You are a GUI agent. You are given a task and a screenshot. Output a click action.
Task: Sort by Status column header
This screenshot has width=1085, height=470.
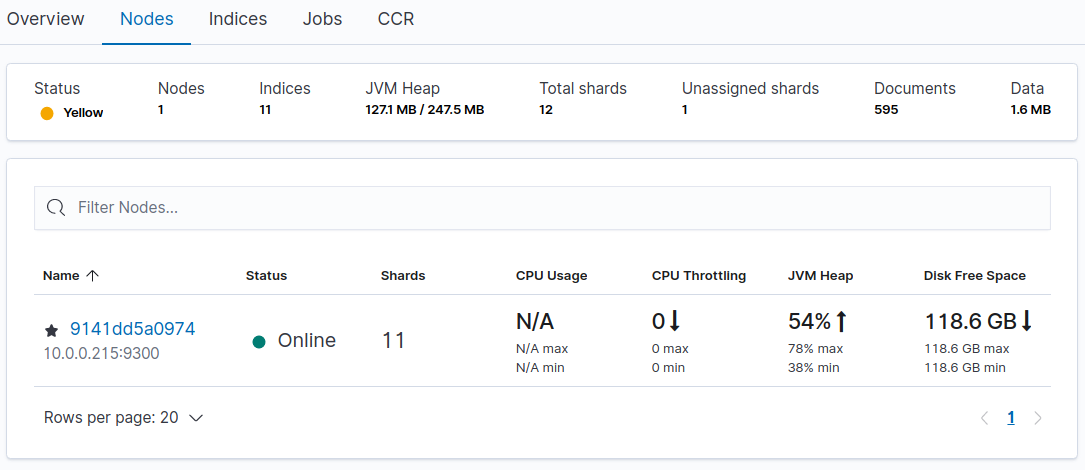click(x=266, y=275)
